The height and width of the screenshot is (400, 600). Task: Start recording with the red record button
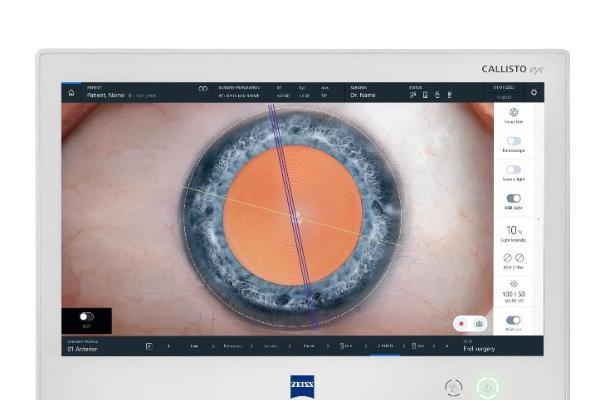click(x=462, y=323)
